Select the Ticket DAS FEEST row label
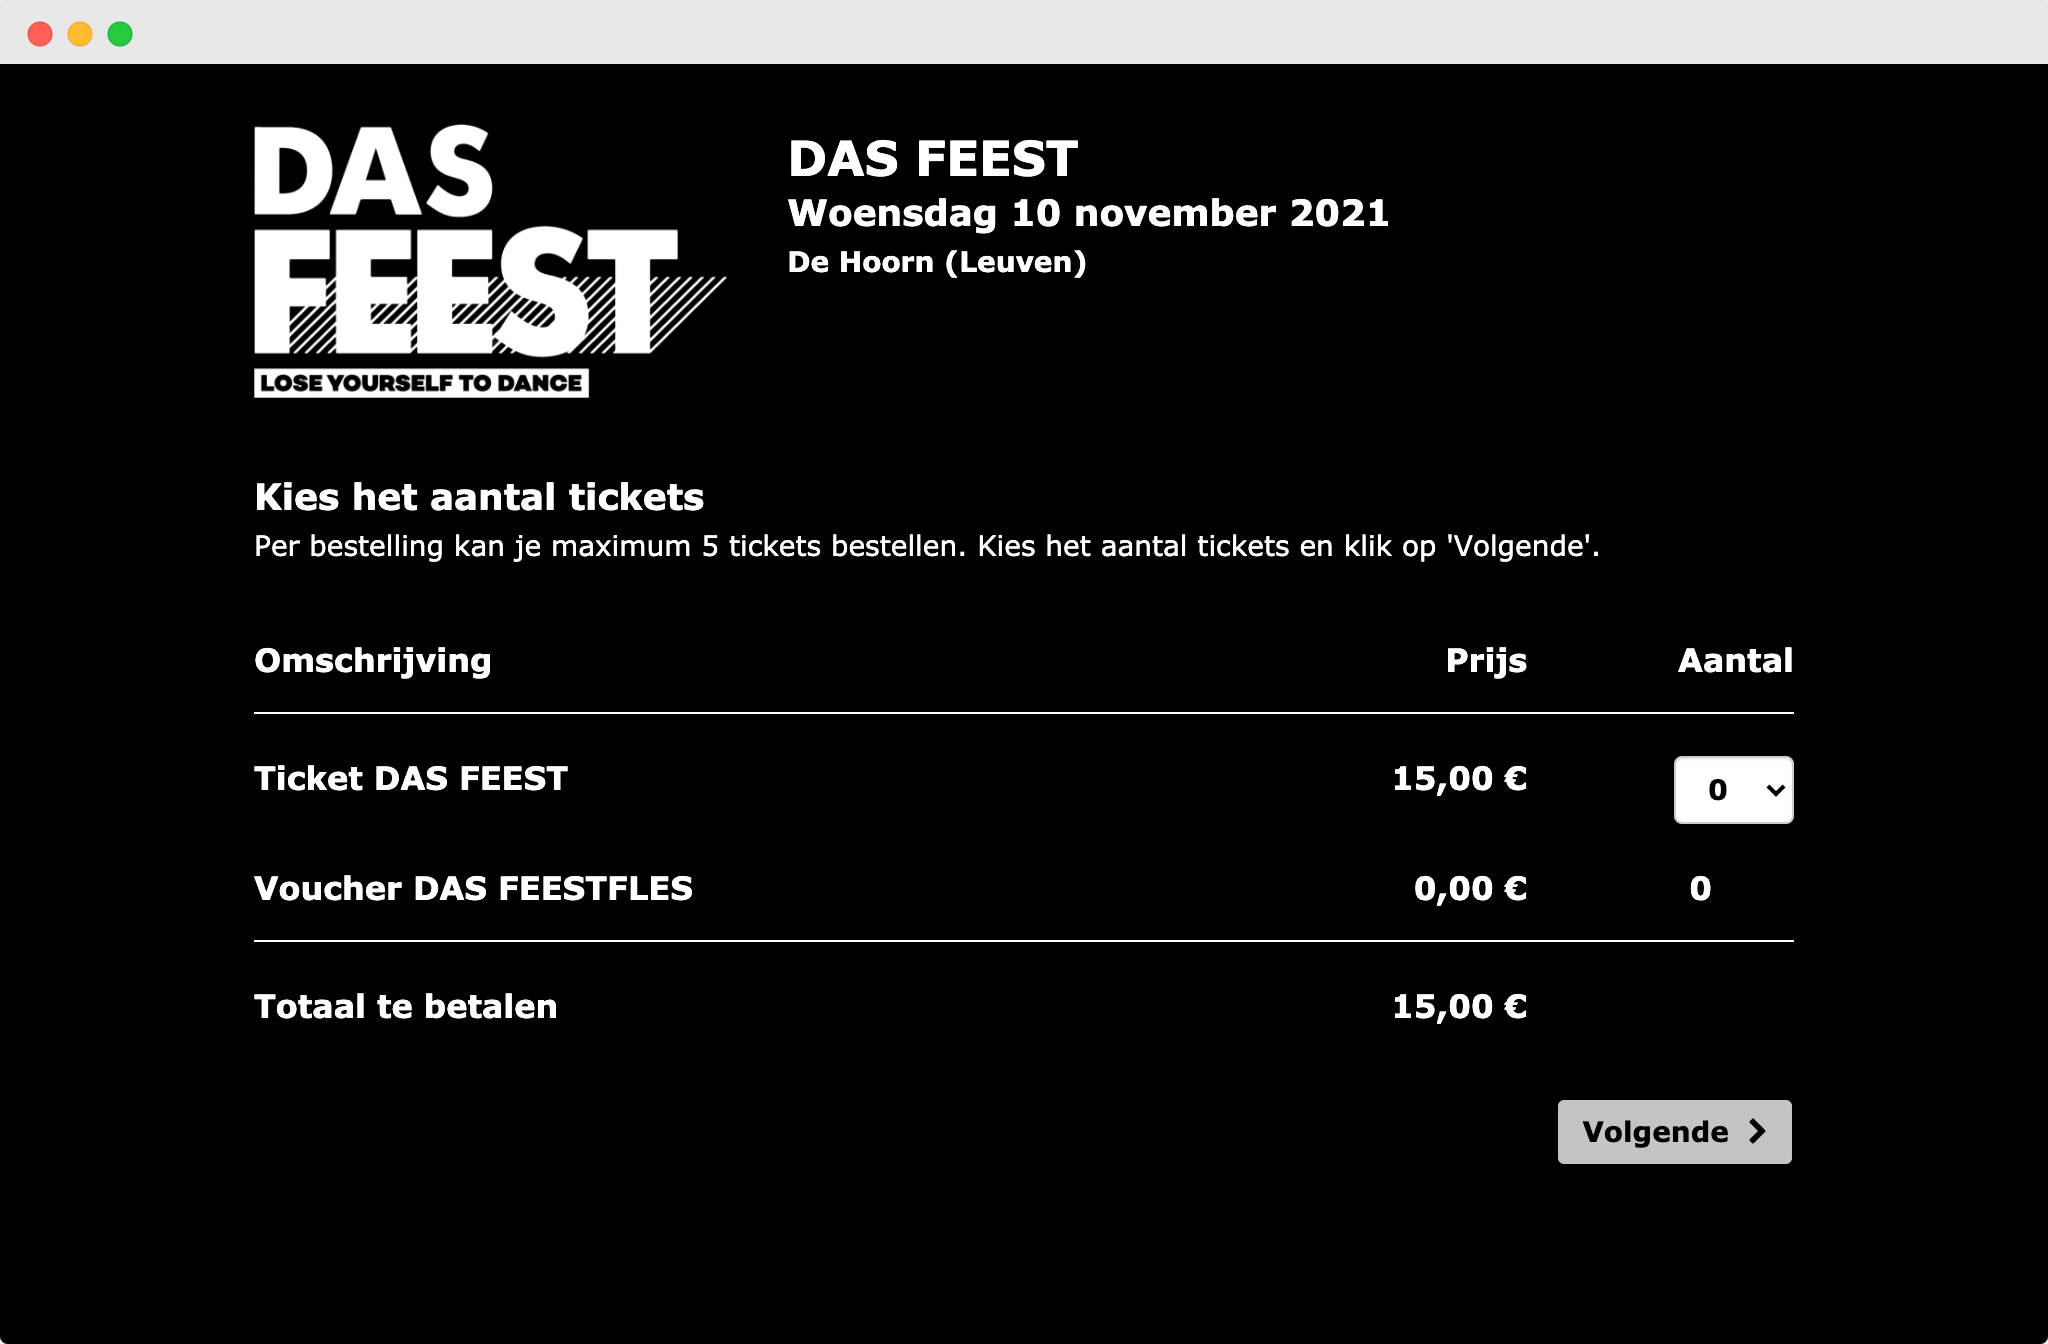 pyautogui.click(x=411, y=778)
